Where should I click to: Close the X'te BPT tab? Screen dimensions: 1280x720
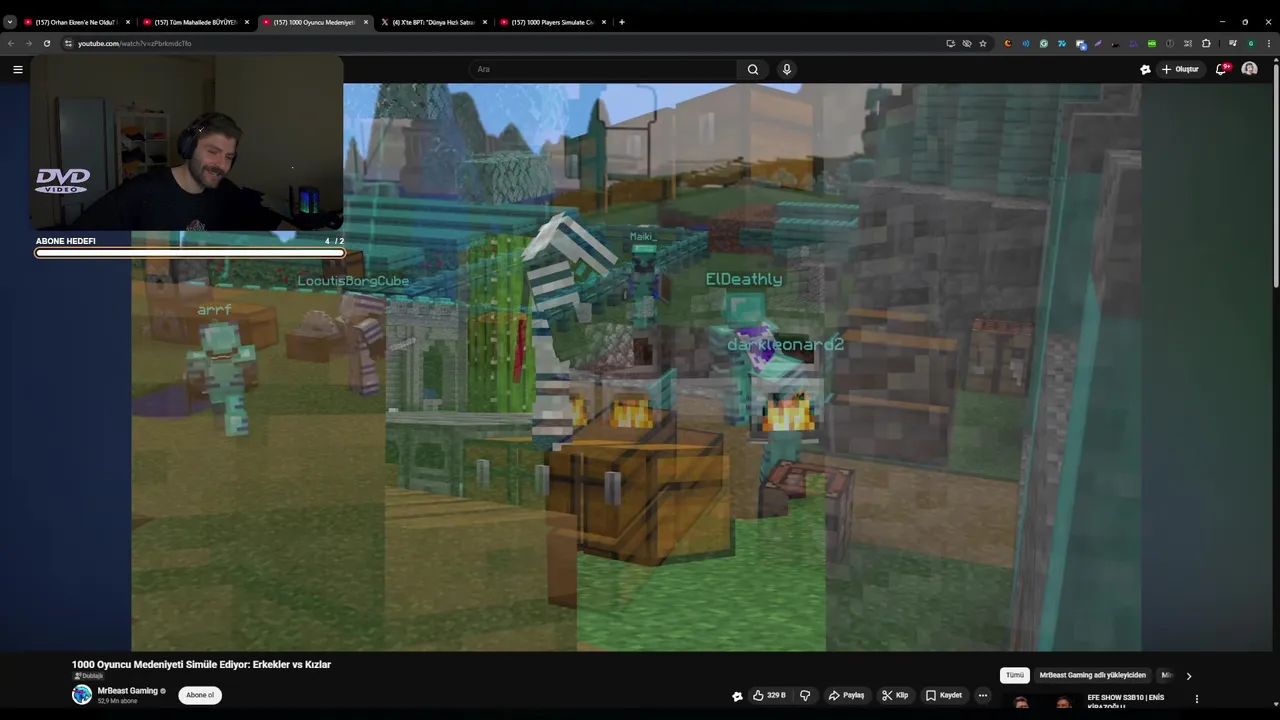tap(485, 22)
